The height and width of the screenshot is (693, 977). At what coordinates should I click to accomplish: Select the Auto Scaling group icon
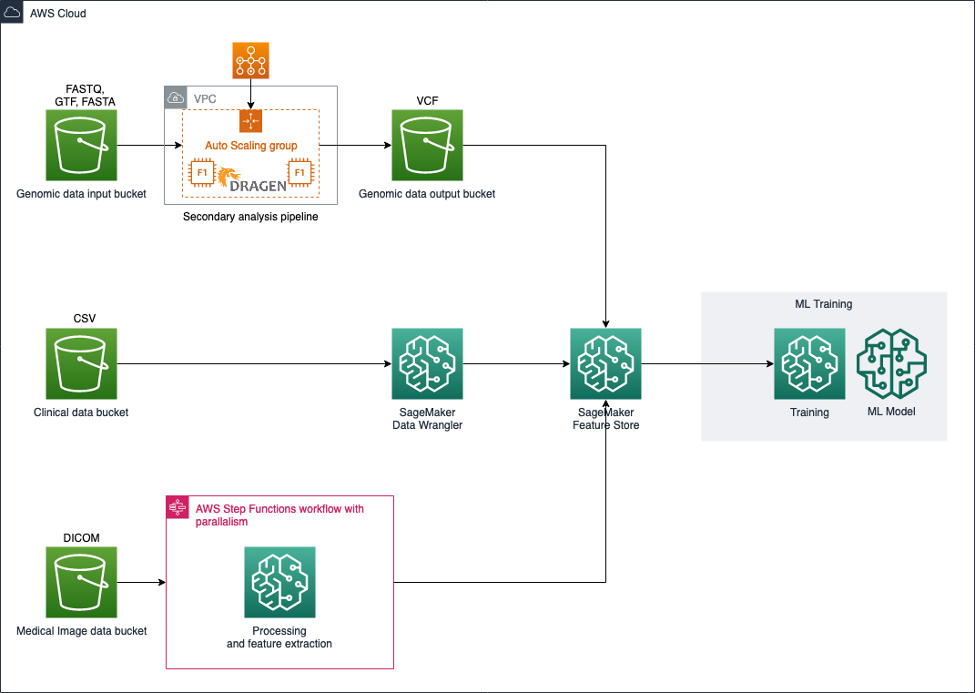pyautogui.click(x=250, y=120)
